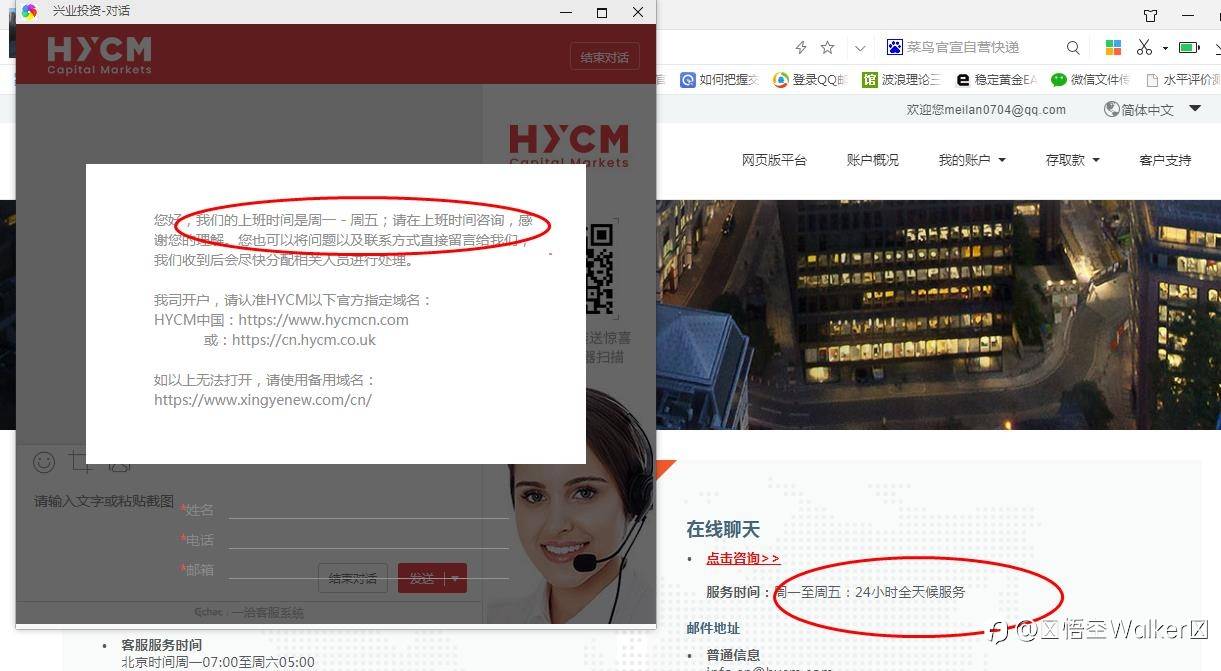Click the lightning speed-mode icon in address bar
The image size is (1221, 671).
coord(801,47)
